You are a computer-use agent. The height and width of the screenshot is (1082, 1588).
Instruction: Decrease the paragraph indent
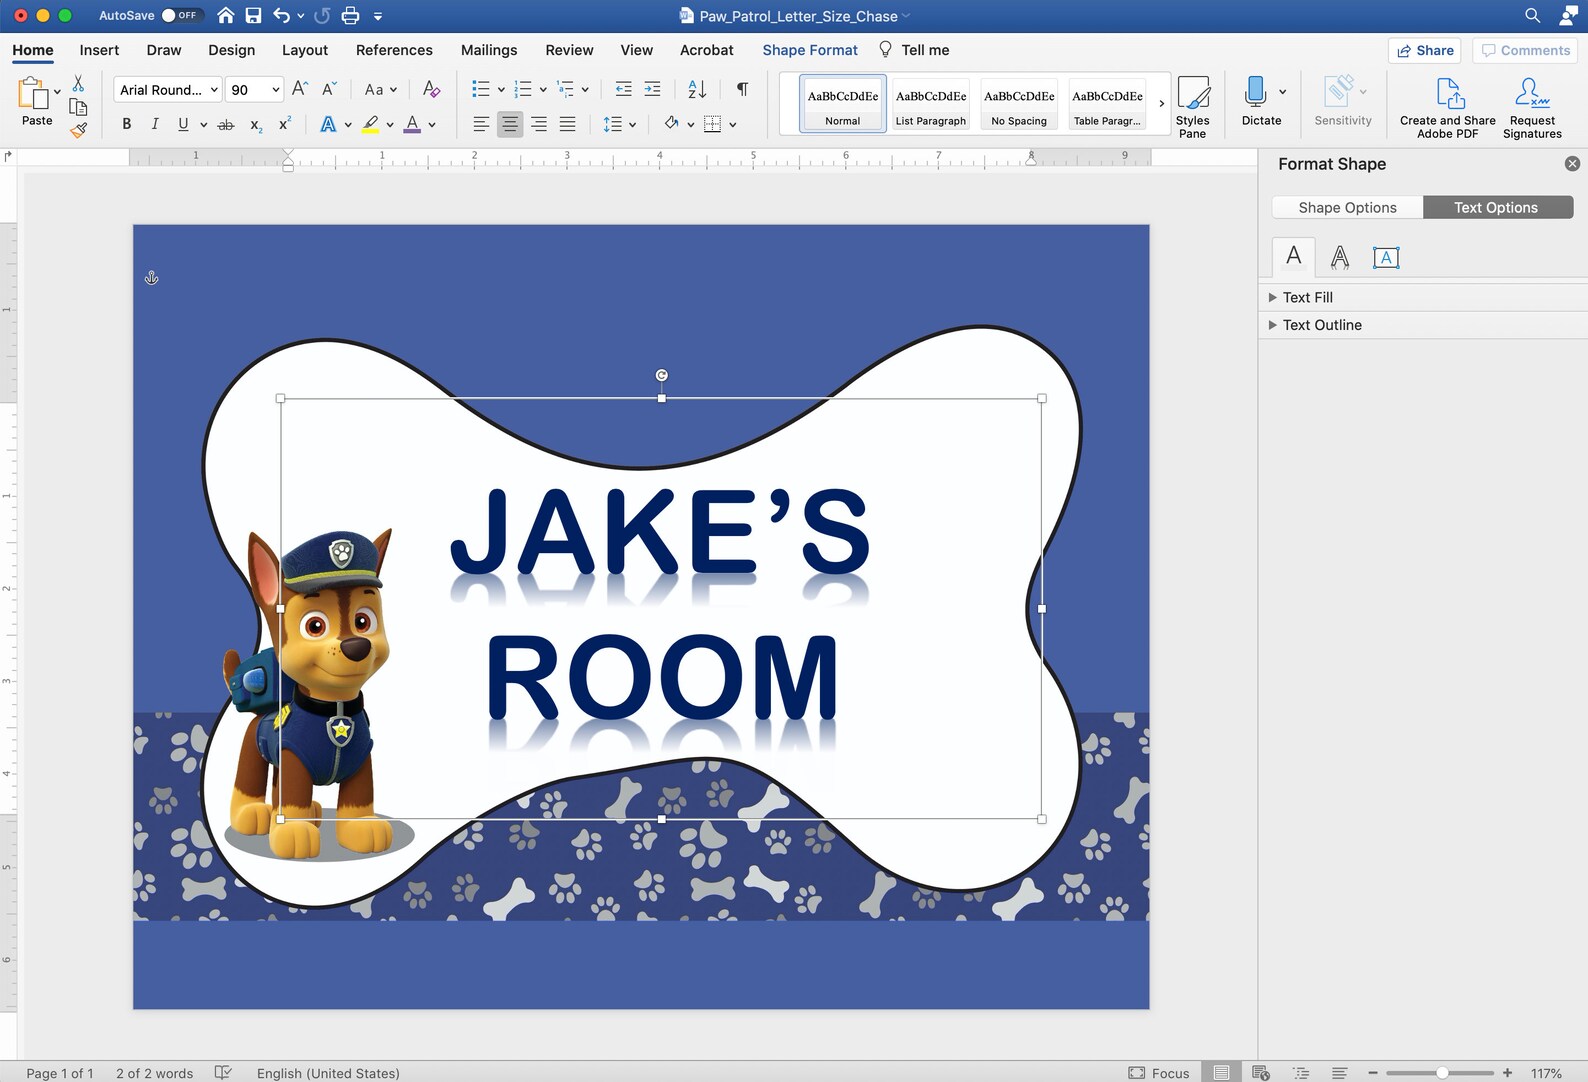623,89
